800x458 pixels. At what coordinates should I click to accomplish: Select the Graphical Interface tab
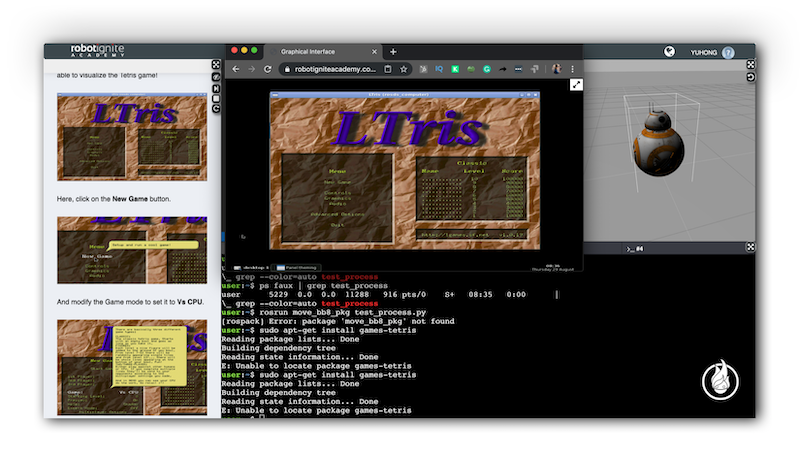[x=323, y=52]
